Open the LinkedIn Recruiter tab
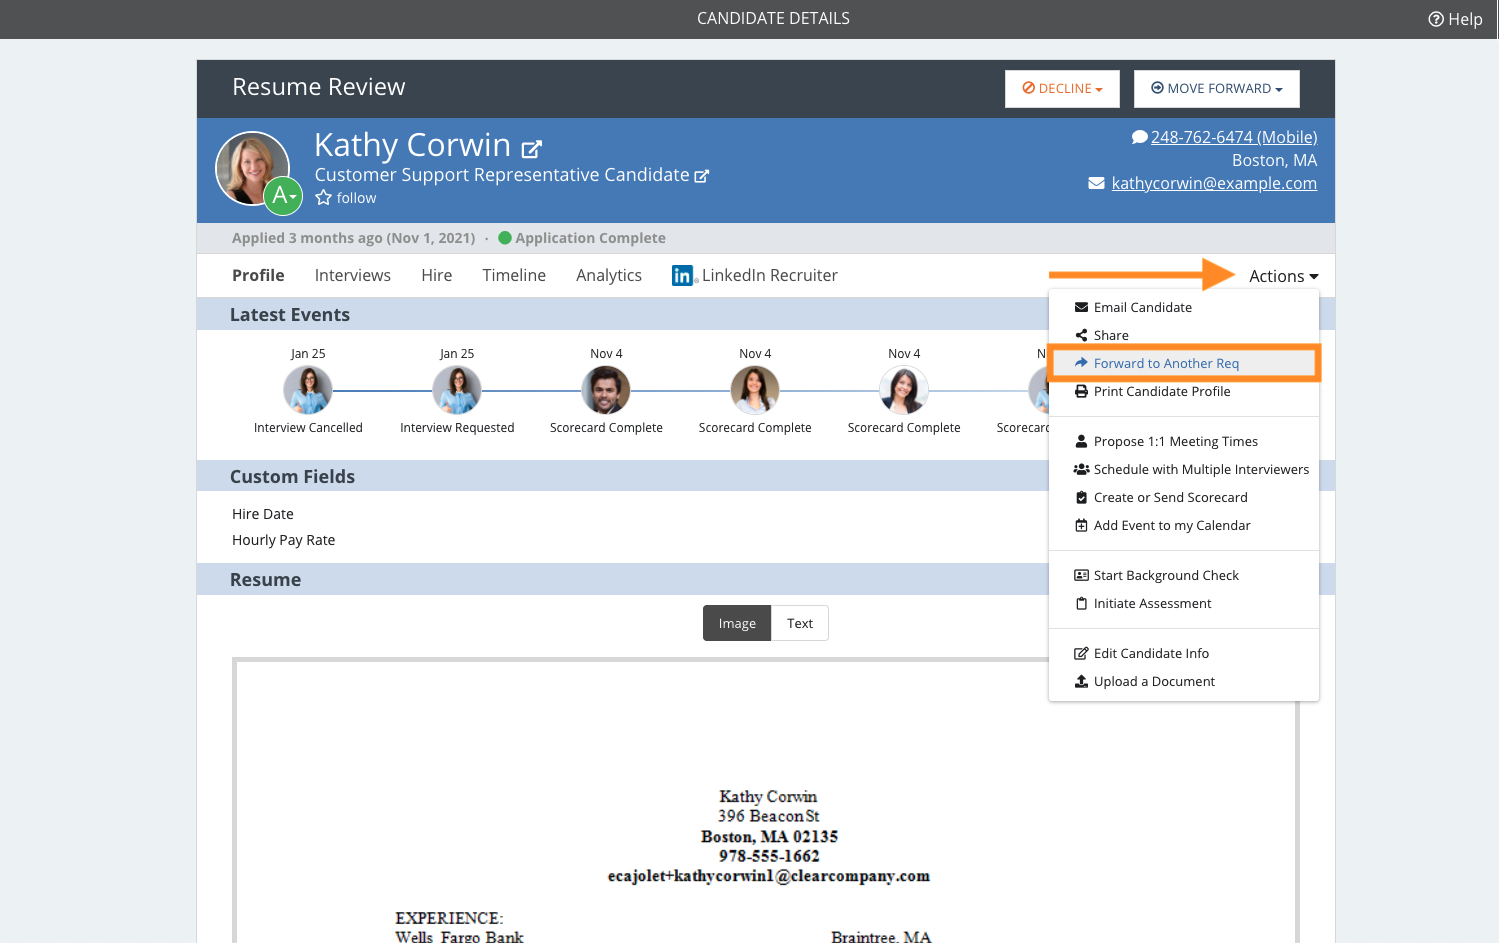The height and width of the screenshot is (943, 1499). coord(755,275)
